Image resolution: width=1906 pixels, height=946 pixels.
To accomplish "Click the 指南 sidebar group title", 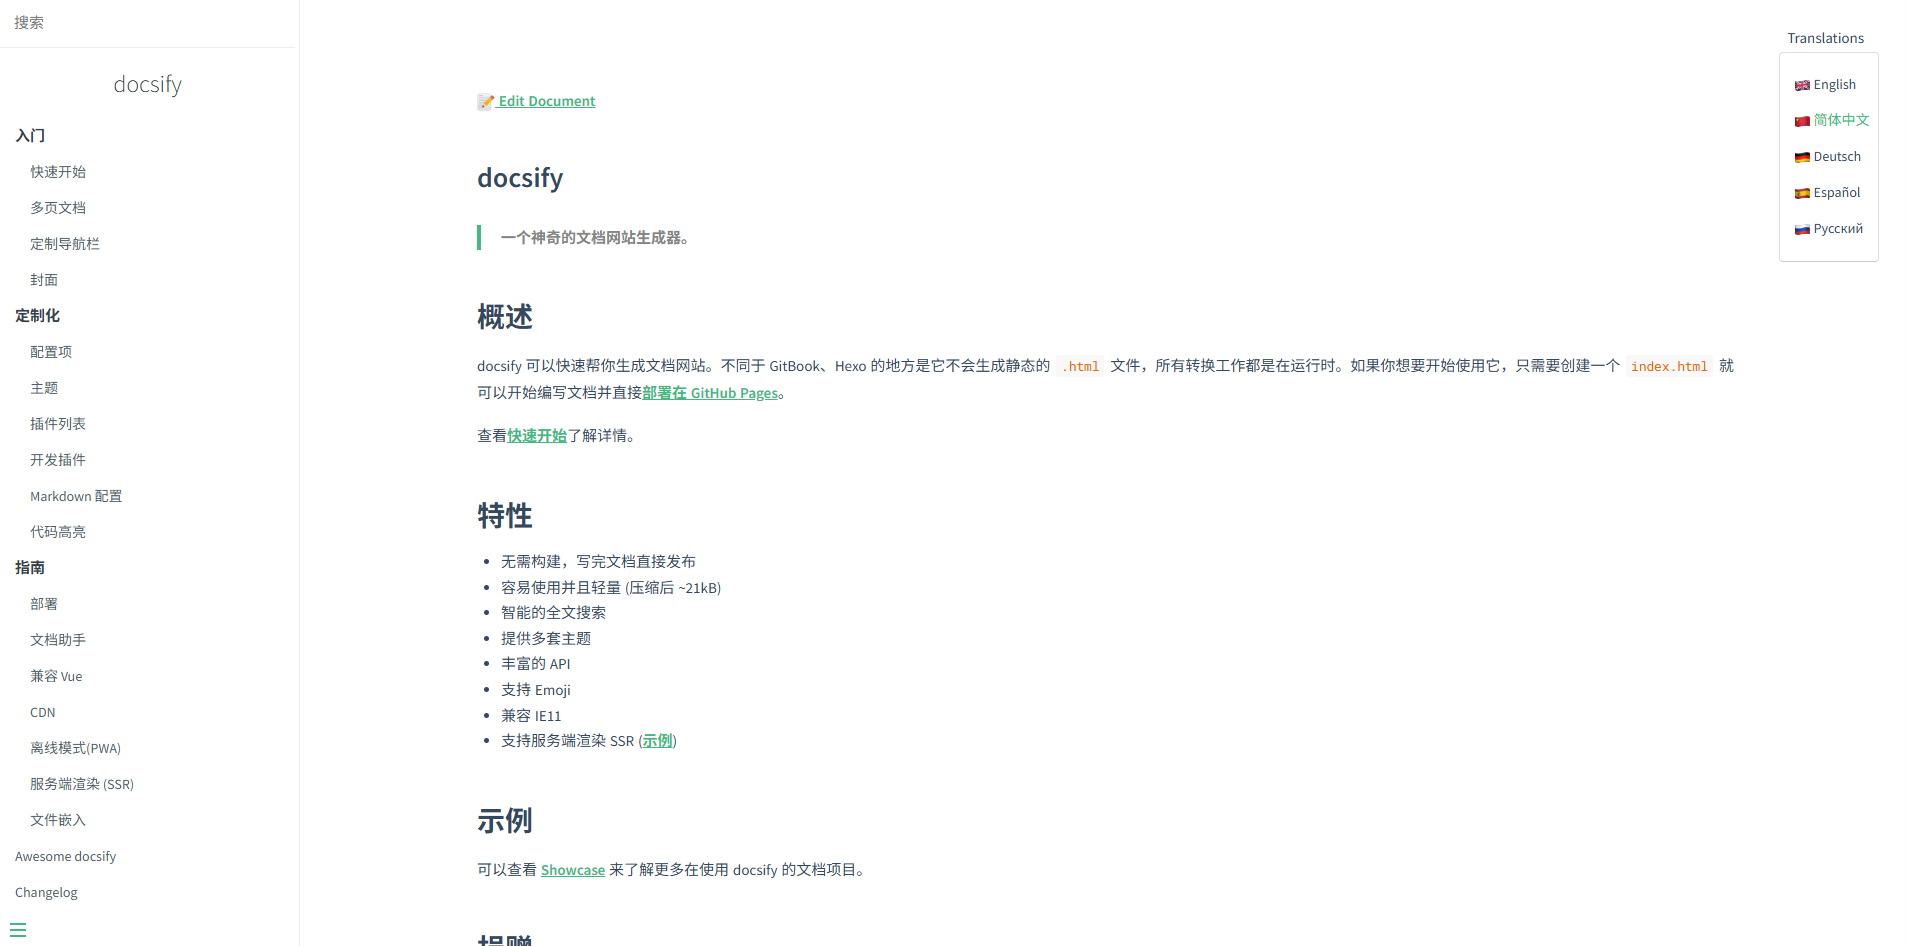I will coord(30,567).
